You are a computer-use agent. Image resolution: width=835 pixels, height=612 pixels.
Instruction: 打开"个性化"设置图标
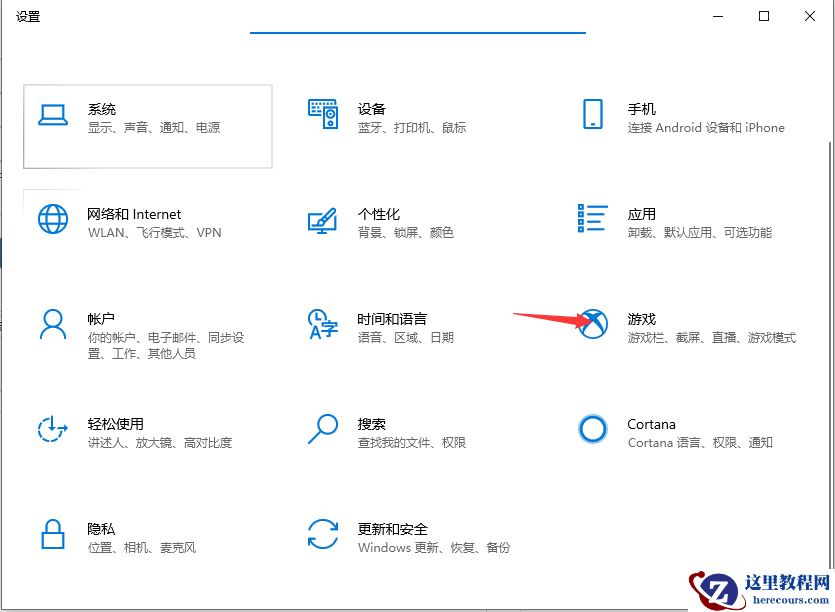click(x=322, y=221)
